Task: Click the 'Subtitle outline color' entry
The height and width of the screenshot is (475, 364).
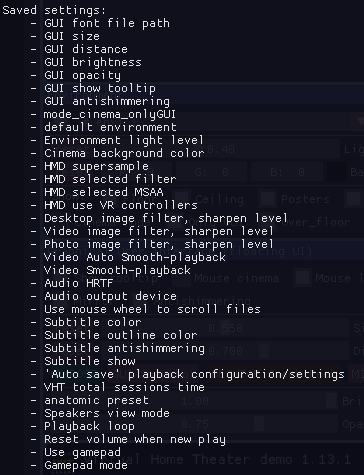Action: point(121,335)
